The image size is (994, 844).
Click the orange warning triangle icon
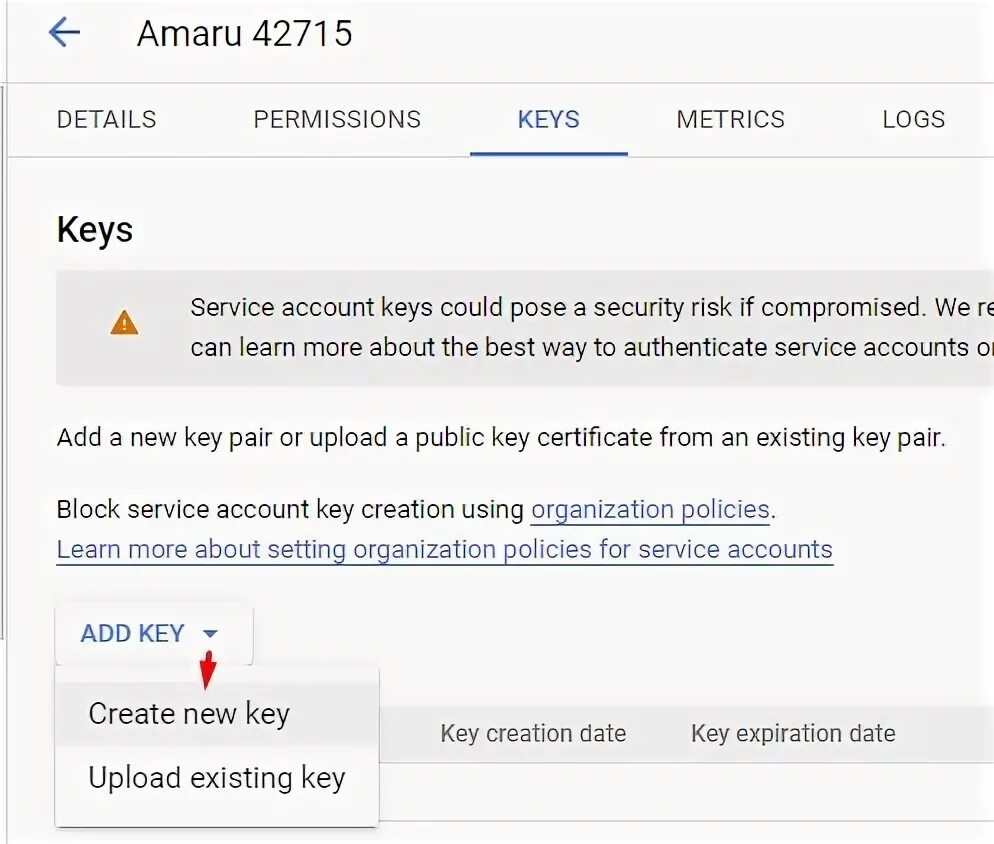click(x=124, y=323)
